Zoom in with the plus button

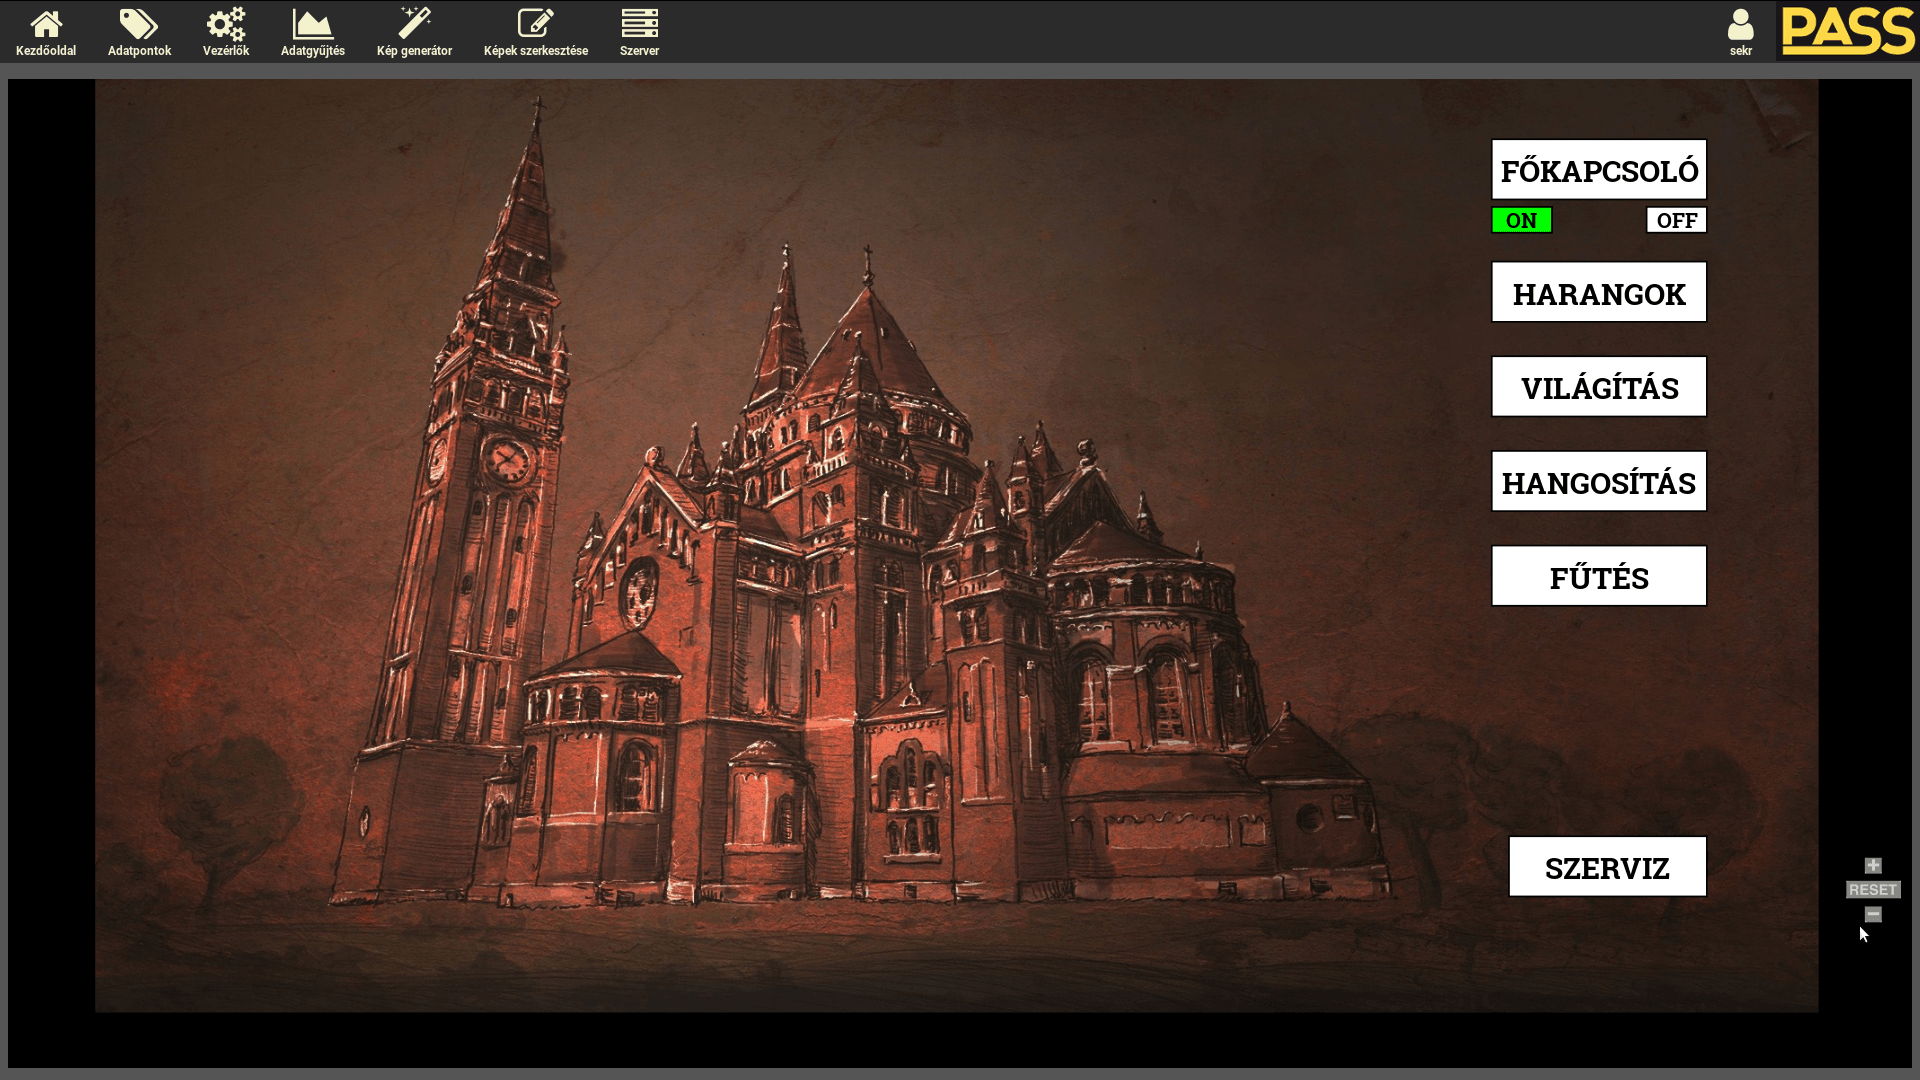click(1873, 866)
